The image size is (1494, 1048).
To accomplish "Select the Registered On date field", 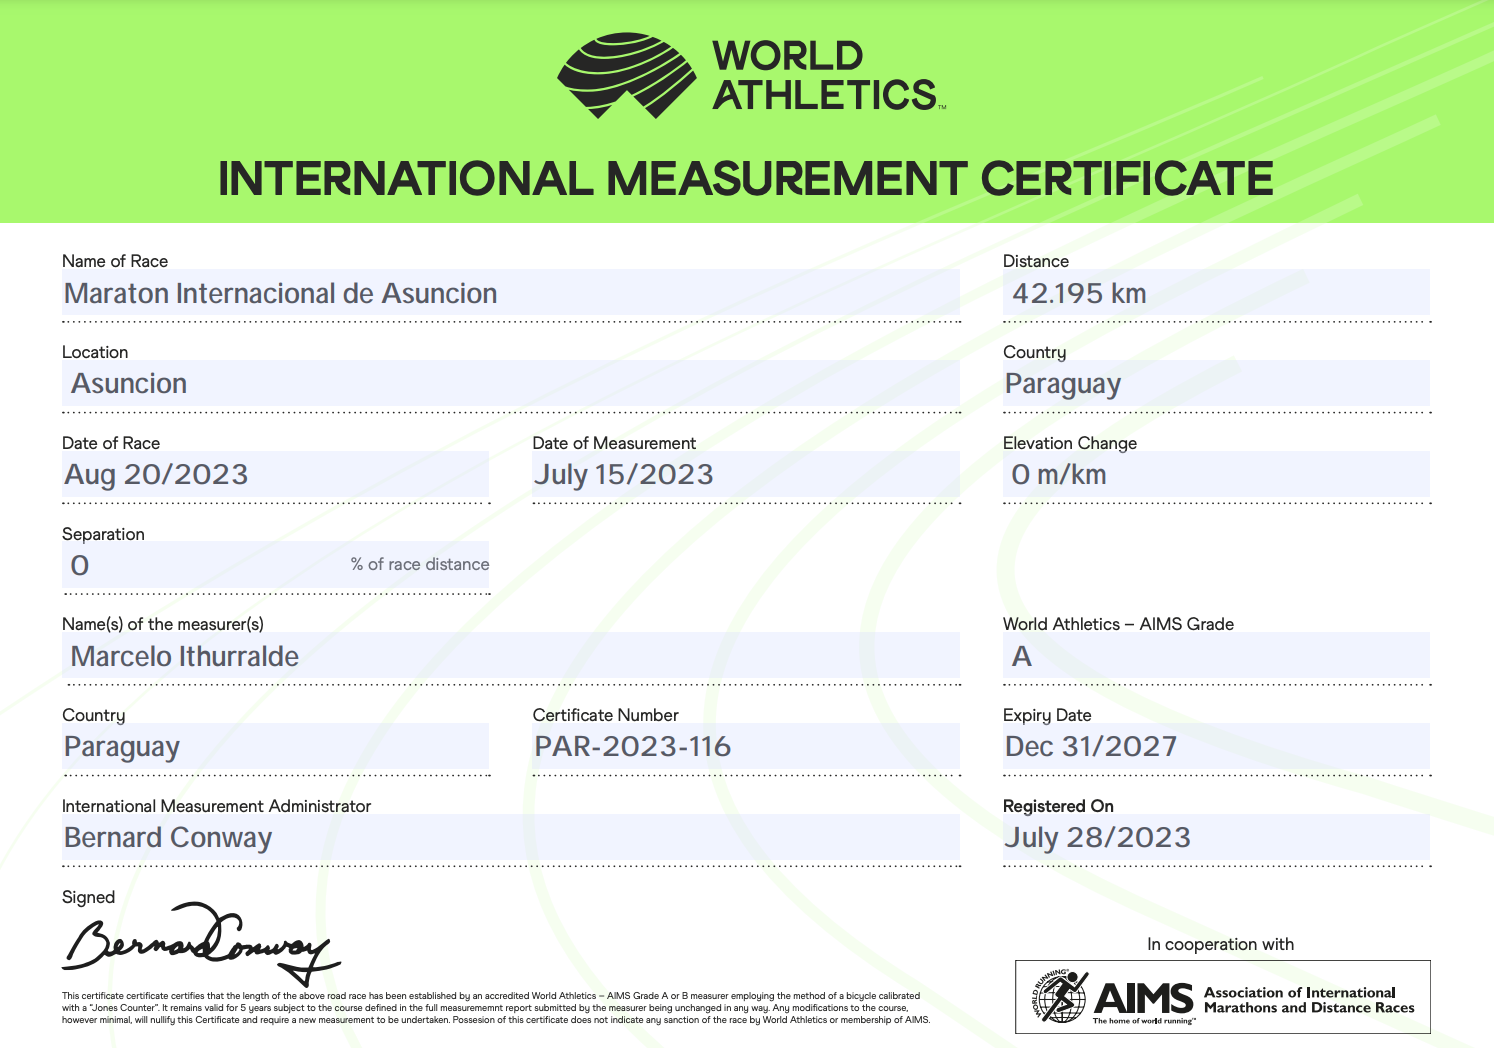I will tap(1216, 838).
